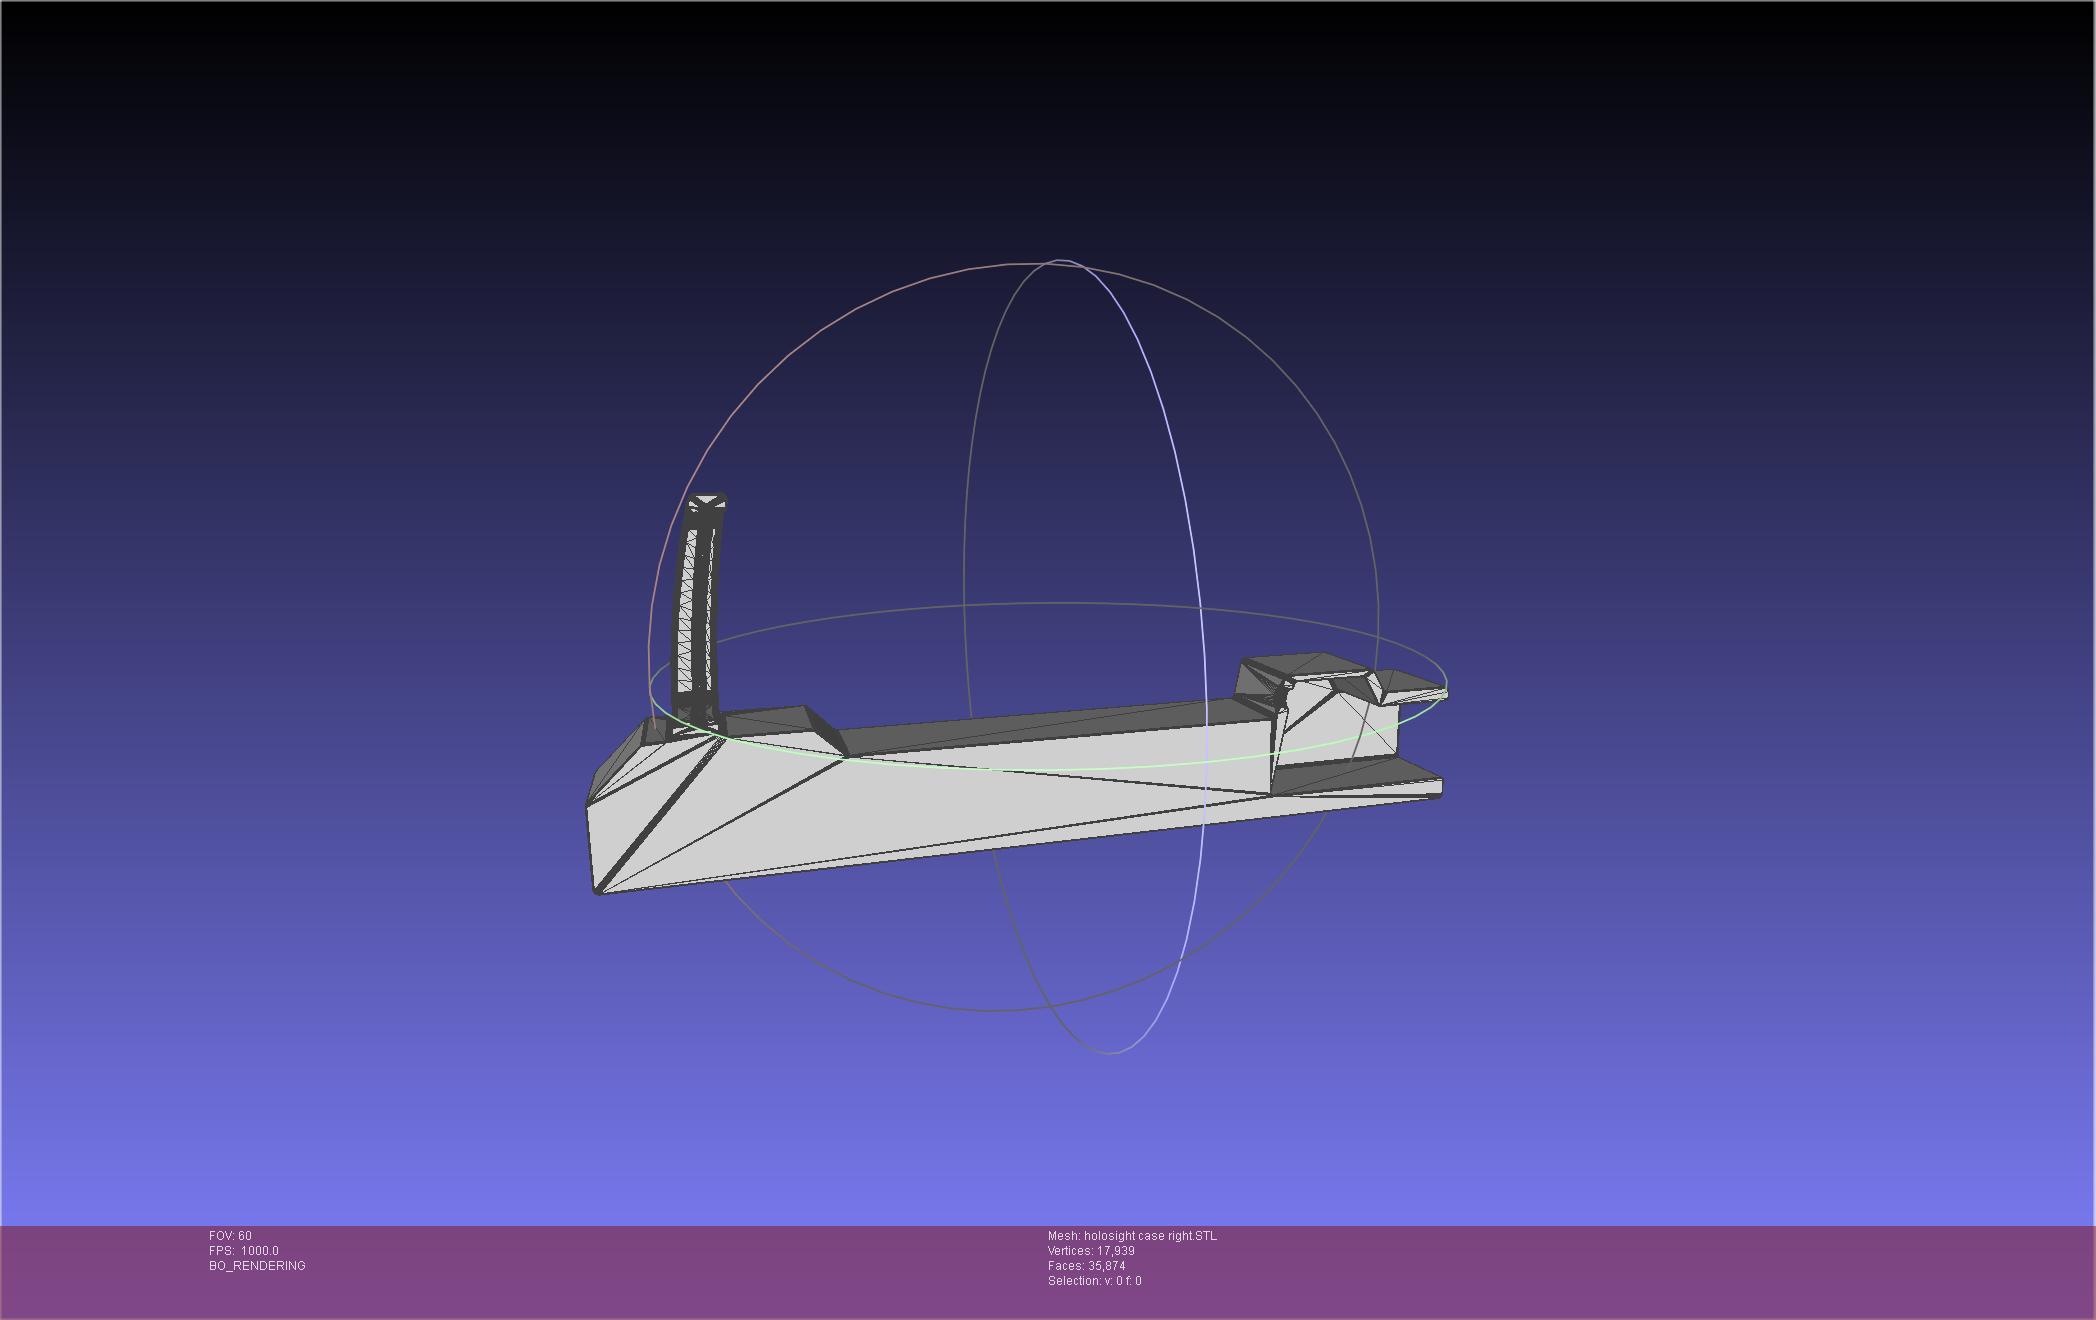Click the FPS 1000.0 readout
The width and height of the screenshot is (2096, 1320).
[243, 1251]
